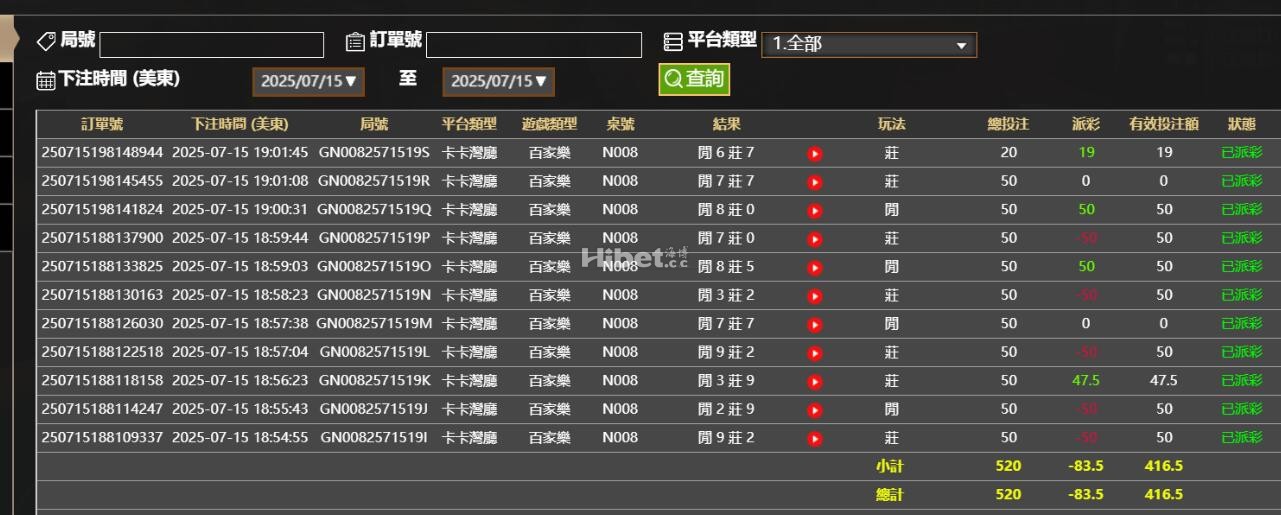
Task: Play video for round GN0082571519O
Action: [815, 268]
